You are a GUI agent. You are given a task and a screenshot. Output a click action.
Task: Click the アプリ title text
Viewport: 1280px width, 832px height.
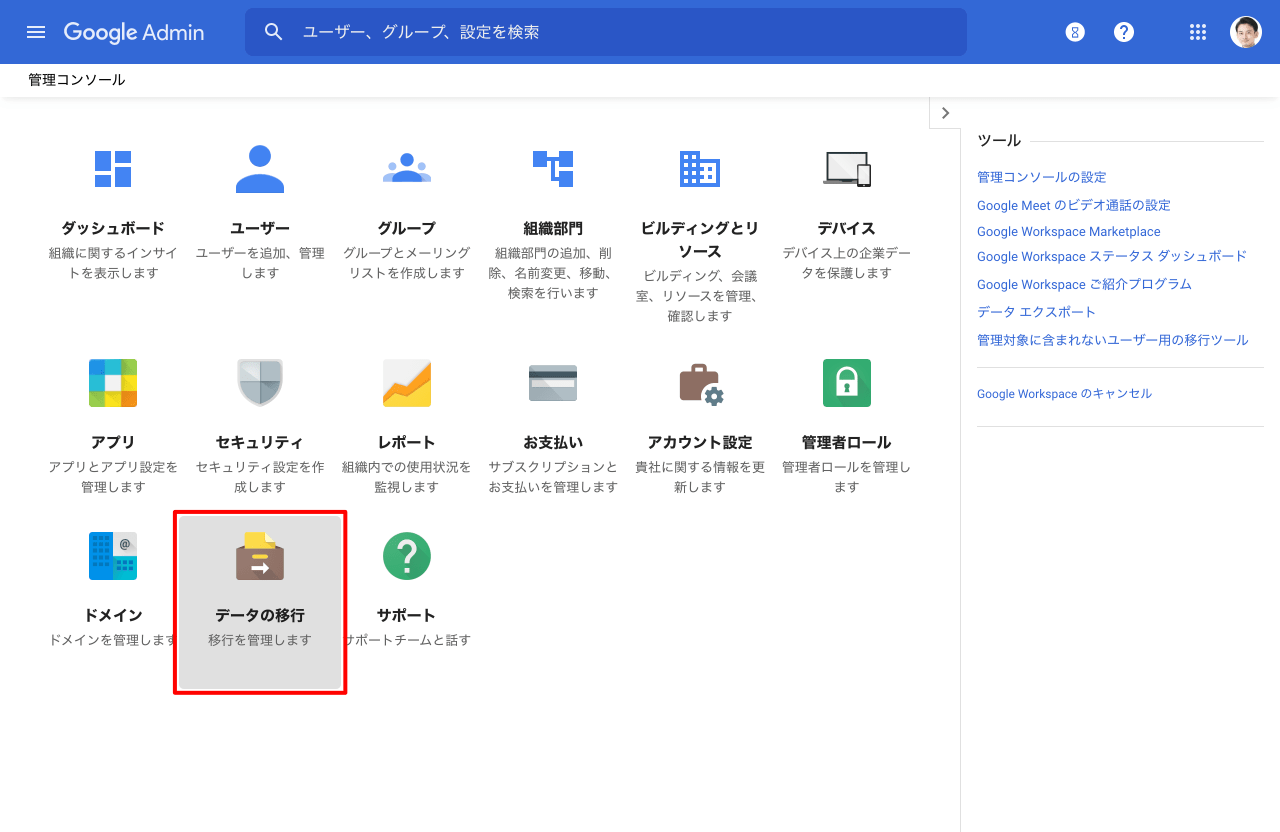[x=113, y=442]
